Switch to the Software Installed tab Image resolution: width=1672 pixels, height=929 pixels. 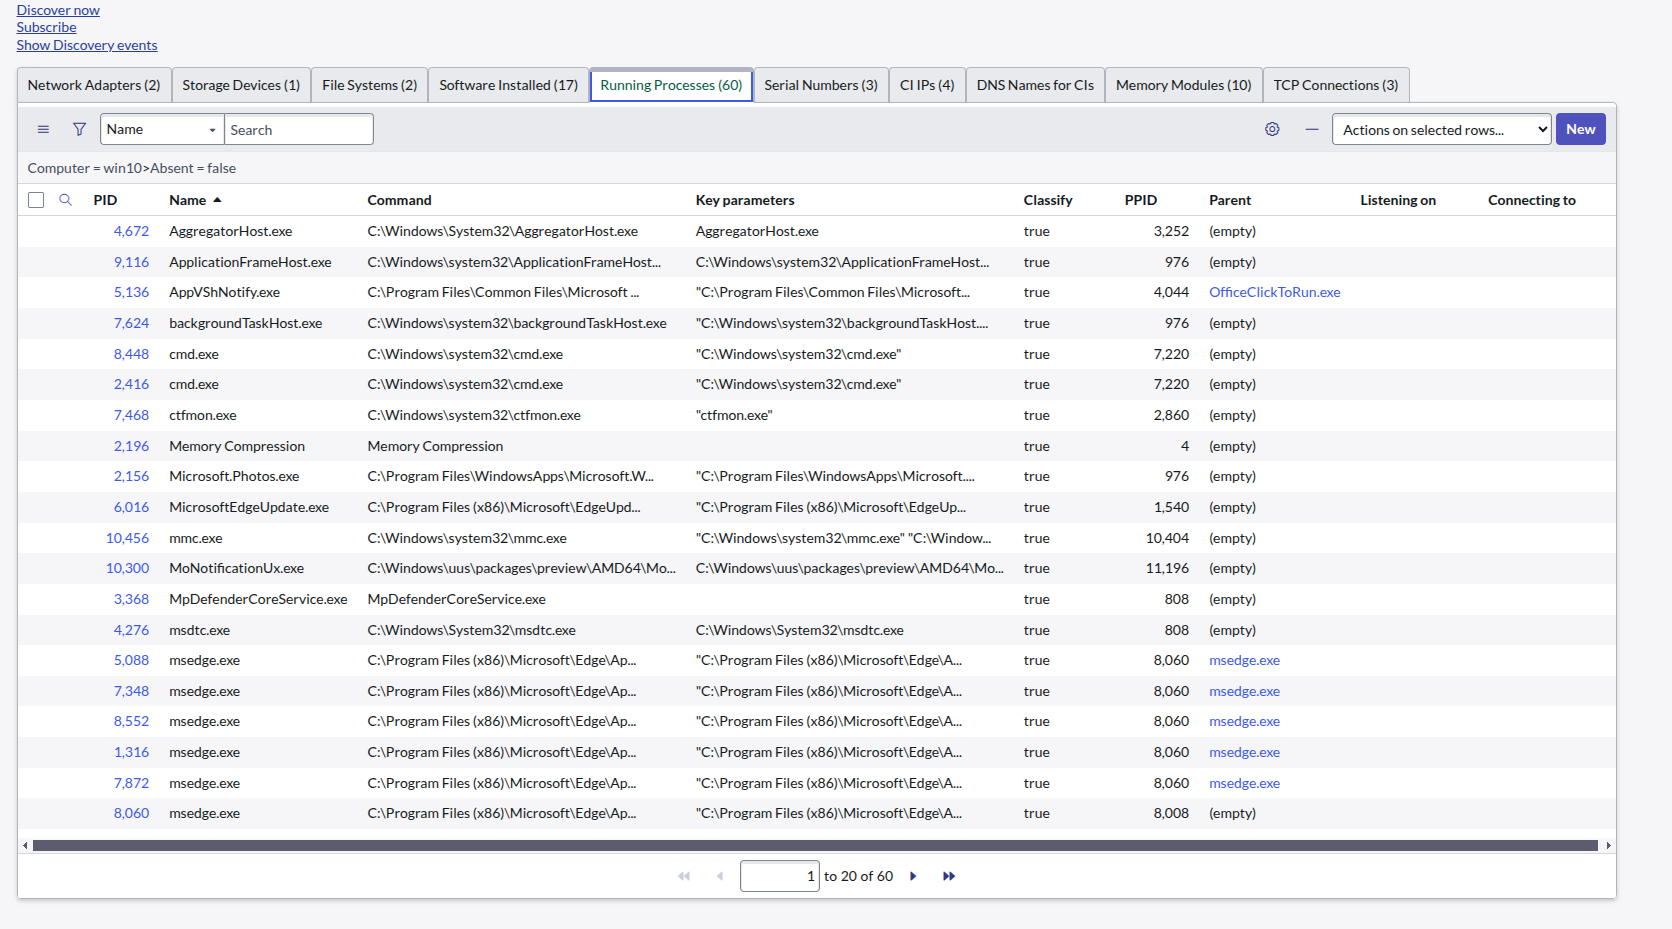[x=508, y=85]
